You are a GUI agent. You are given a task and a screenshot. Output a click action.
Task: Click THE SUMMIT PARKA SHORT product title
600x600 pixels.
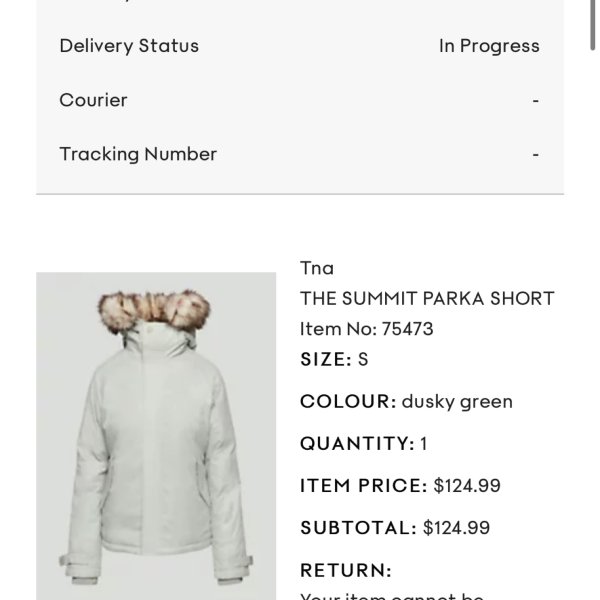coord(427,298)
